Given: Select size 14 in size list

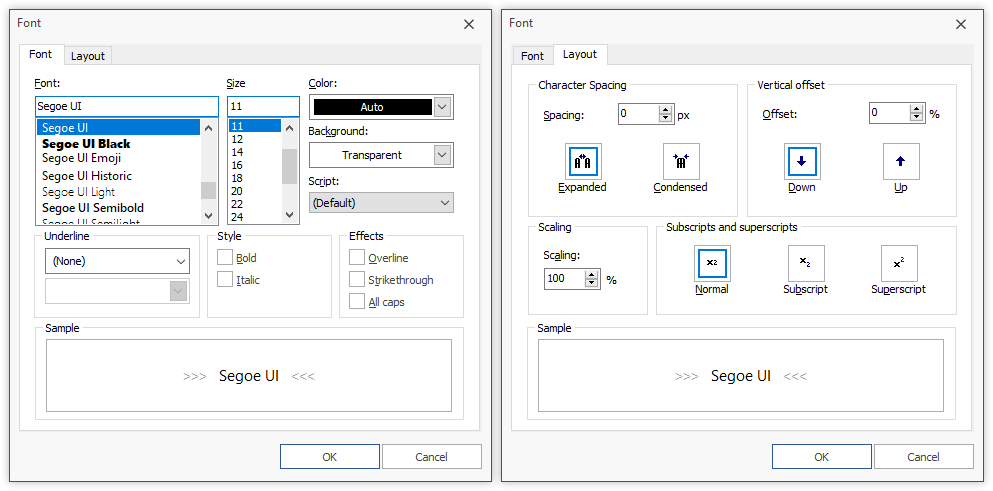Looking at the screenshot, I should pyautogui.click(x=255, y=152).
